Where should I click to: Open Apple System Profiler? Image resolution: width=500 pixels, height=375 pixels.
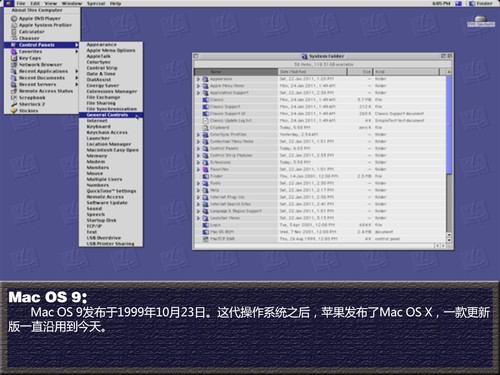coord(42,25)
